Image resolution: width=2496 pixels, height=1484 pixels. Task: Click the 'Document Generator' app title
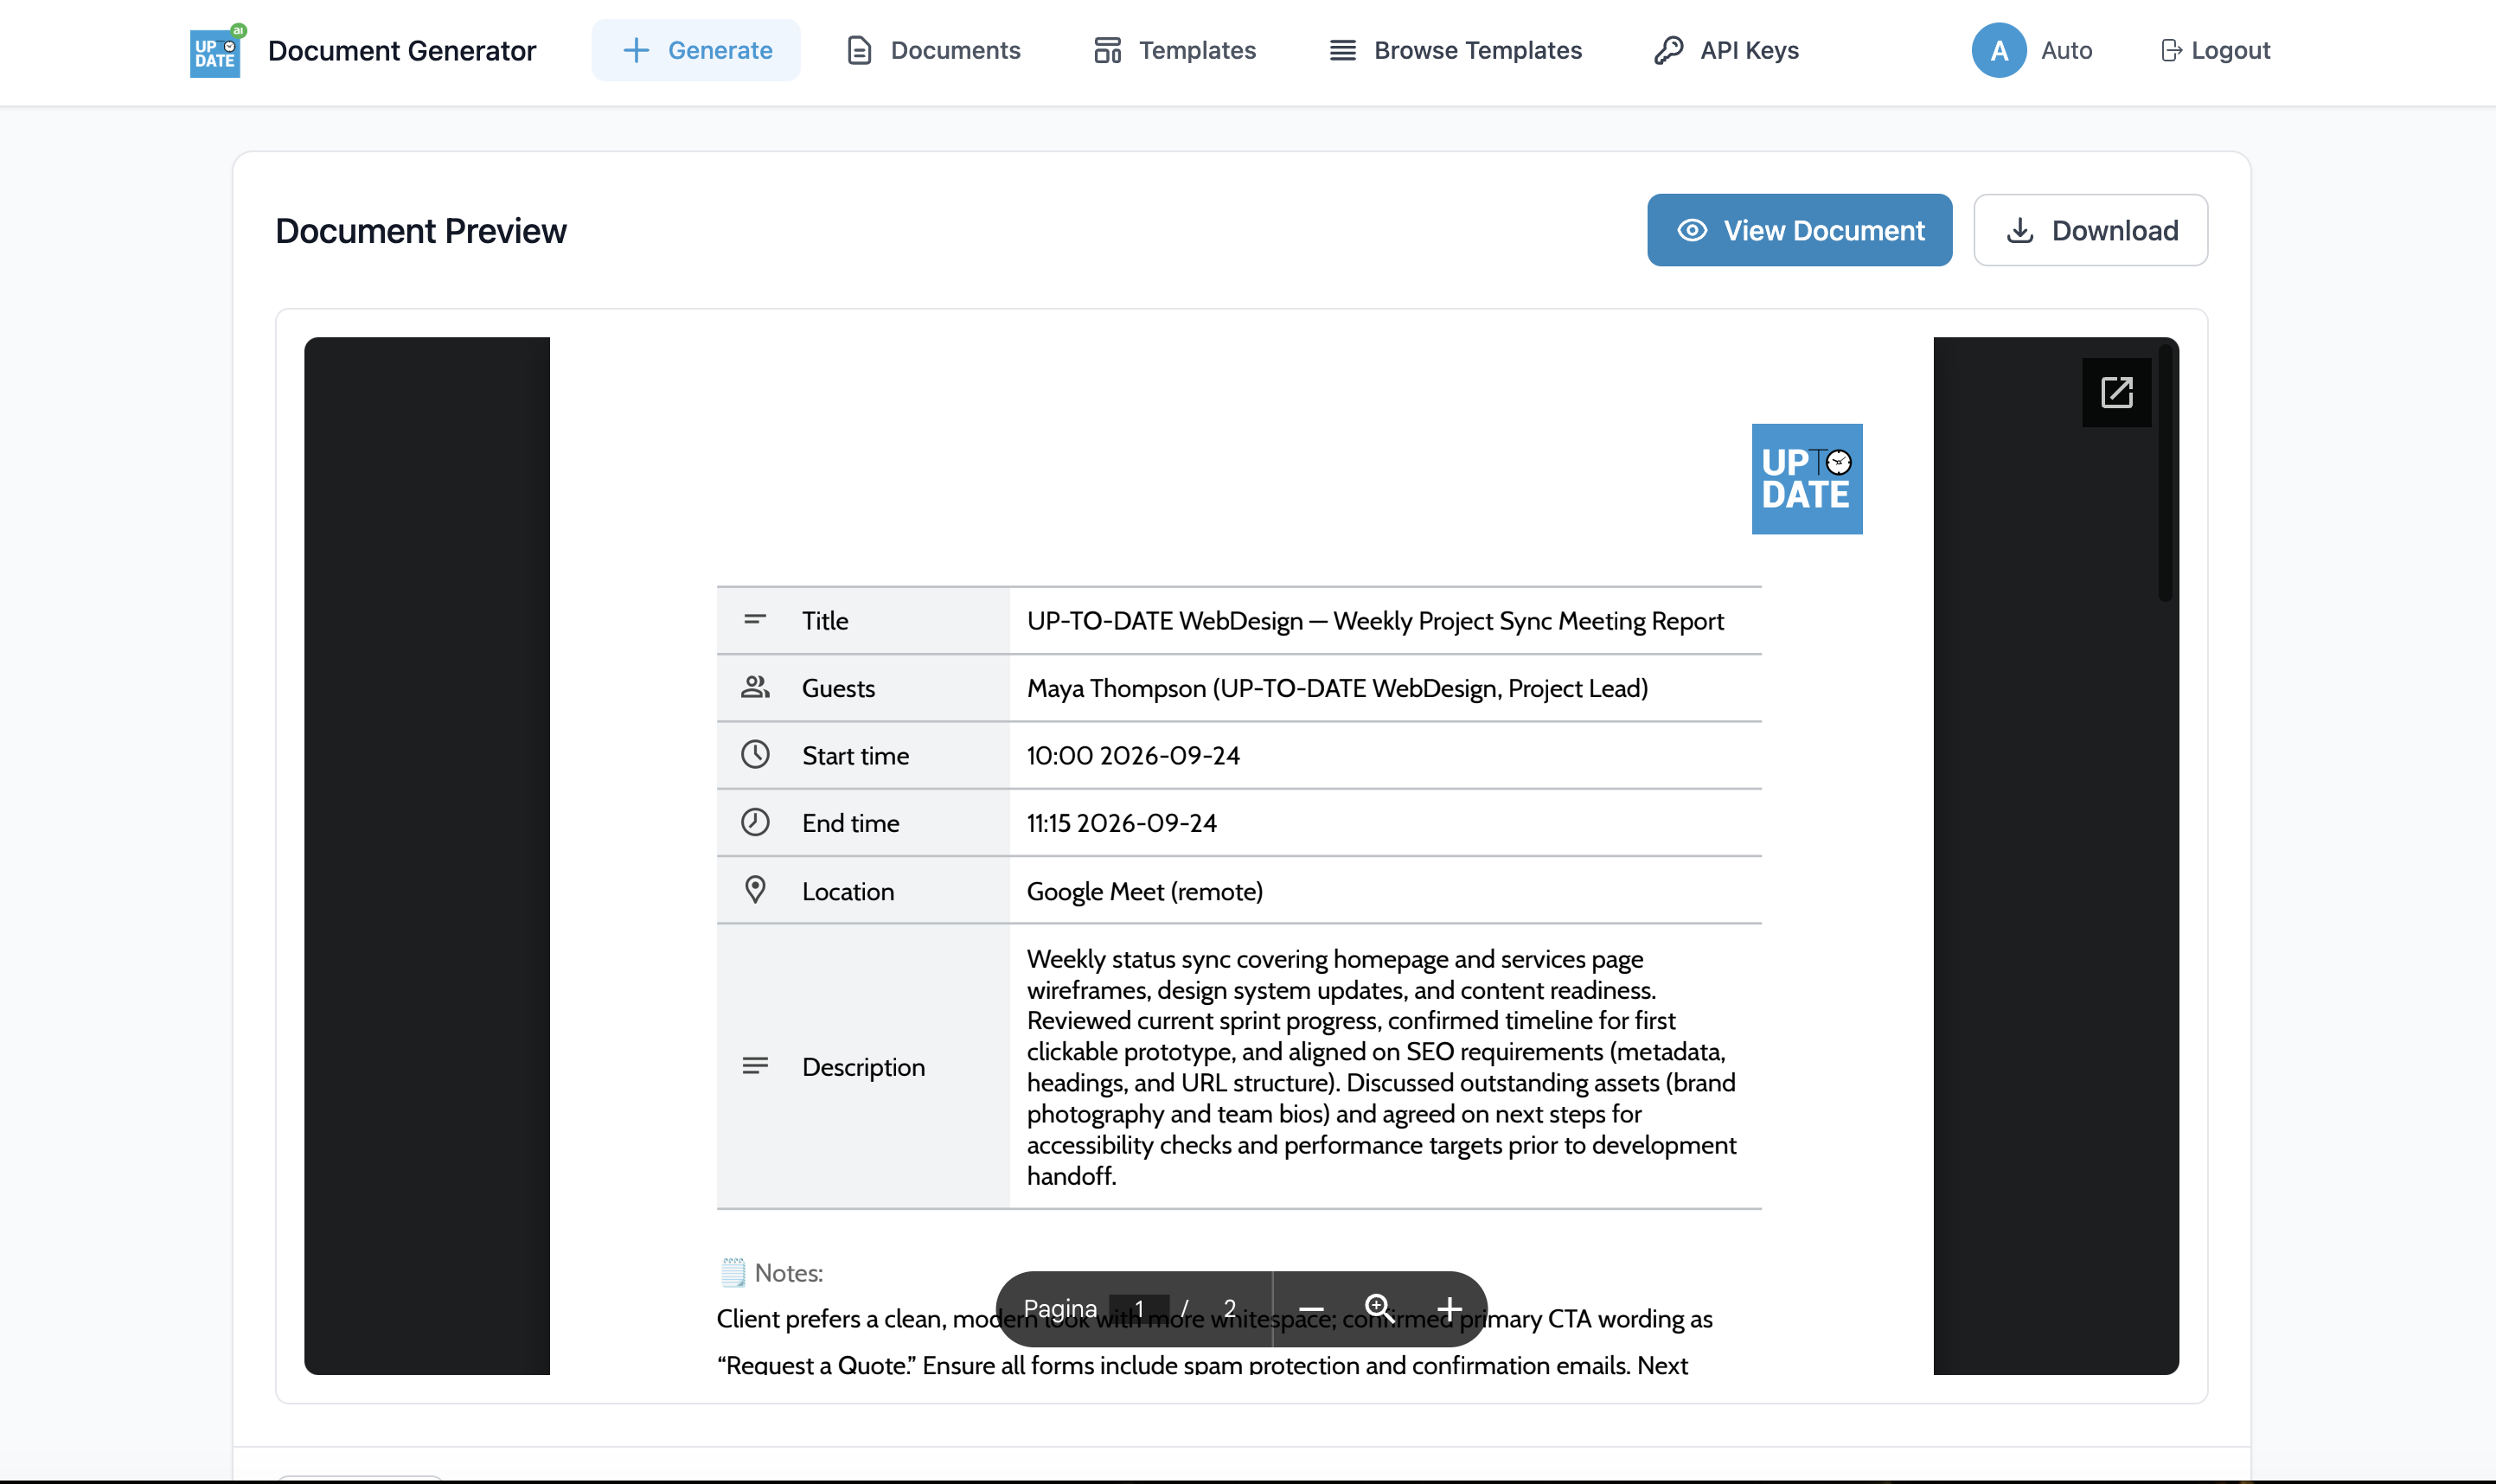[x=402, y=50]
